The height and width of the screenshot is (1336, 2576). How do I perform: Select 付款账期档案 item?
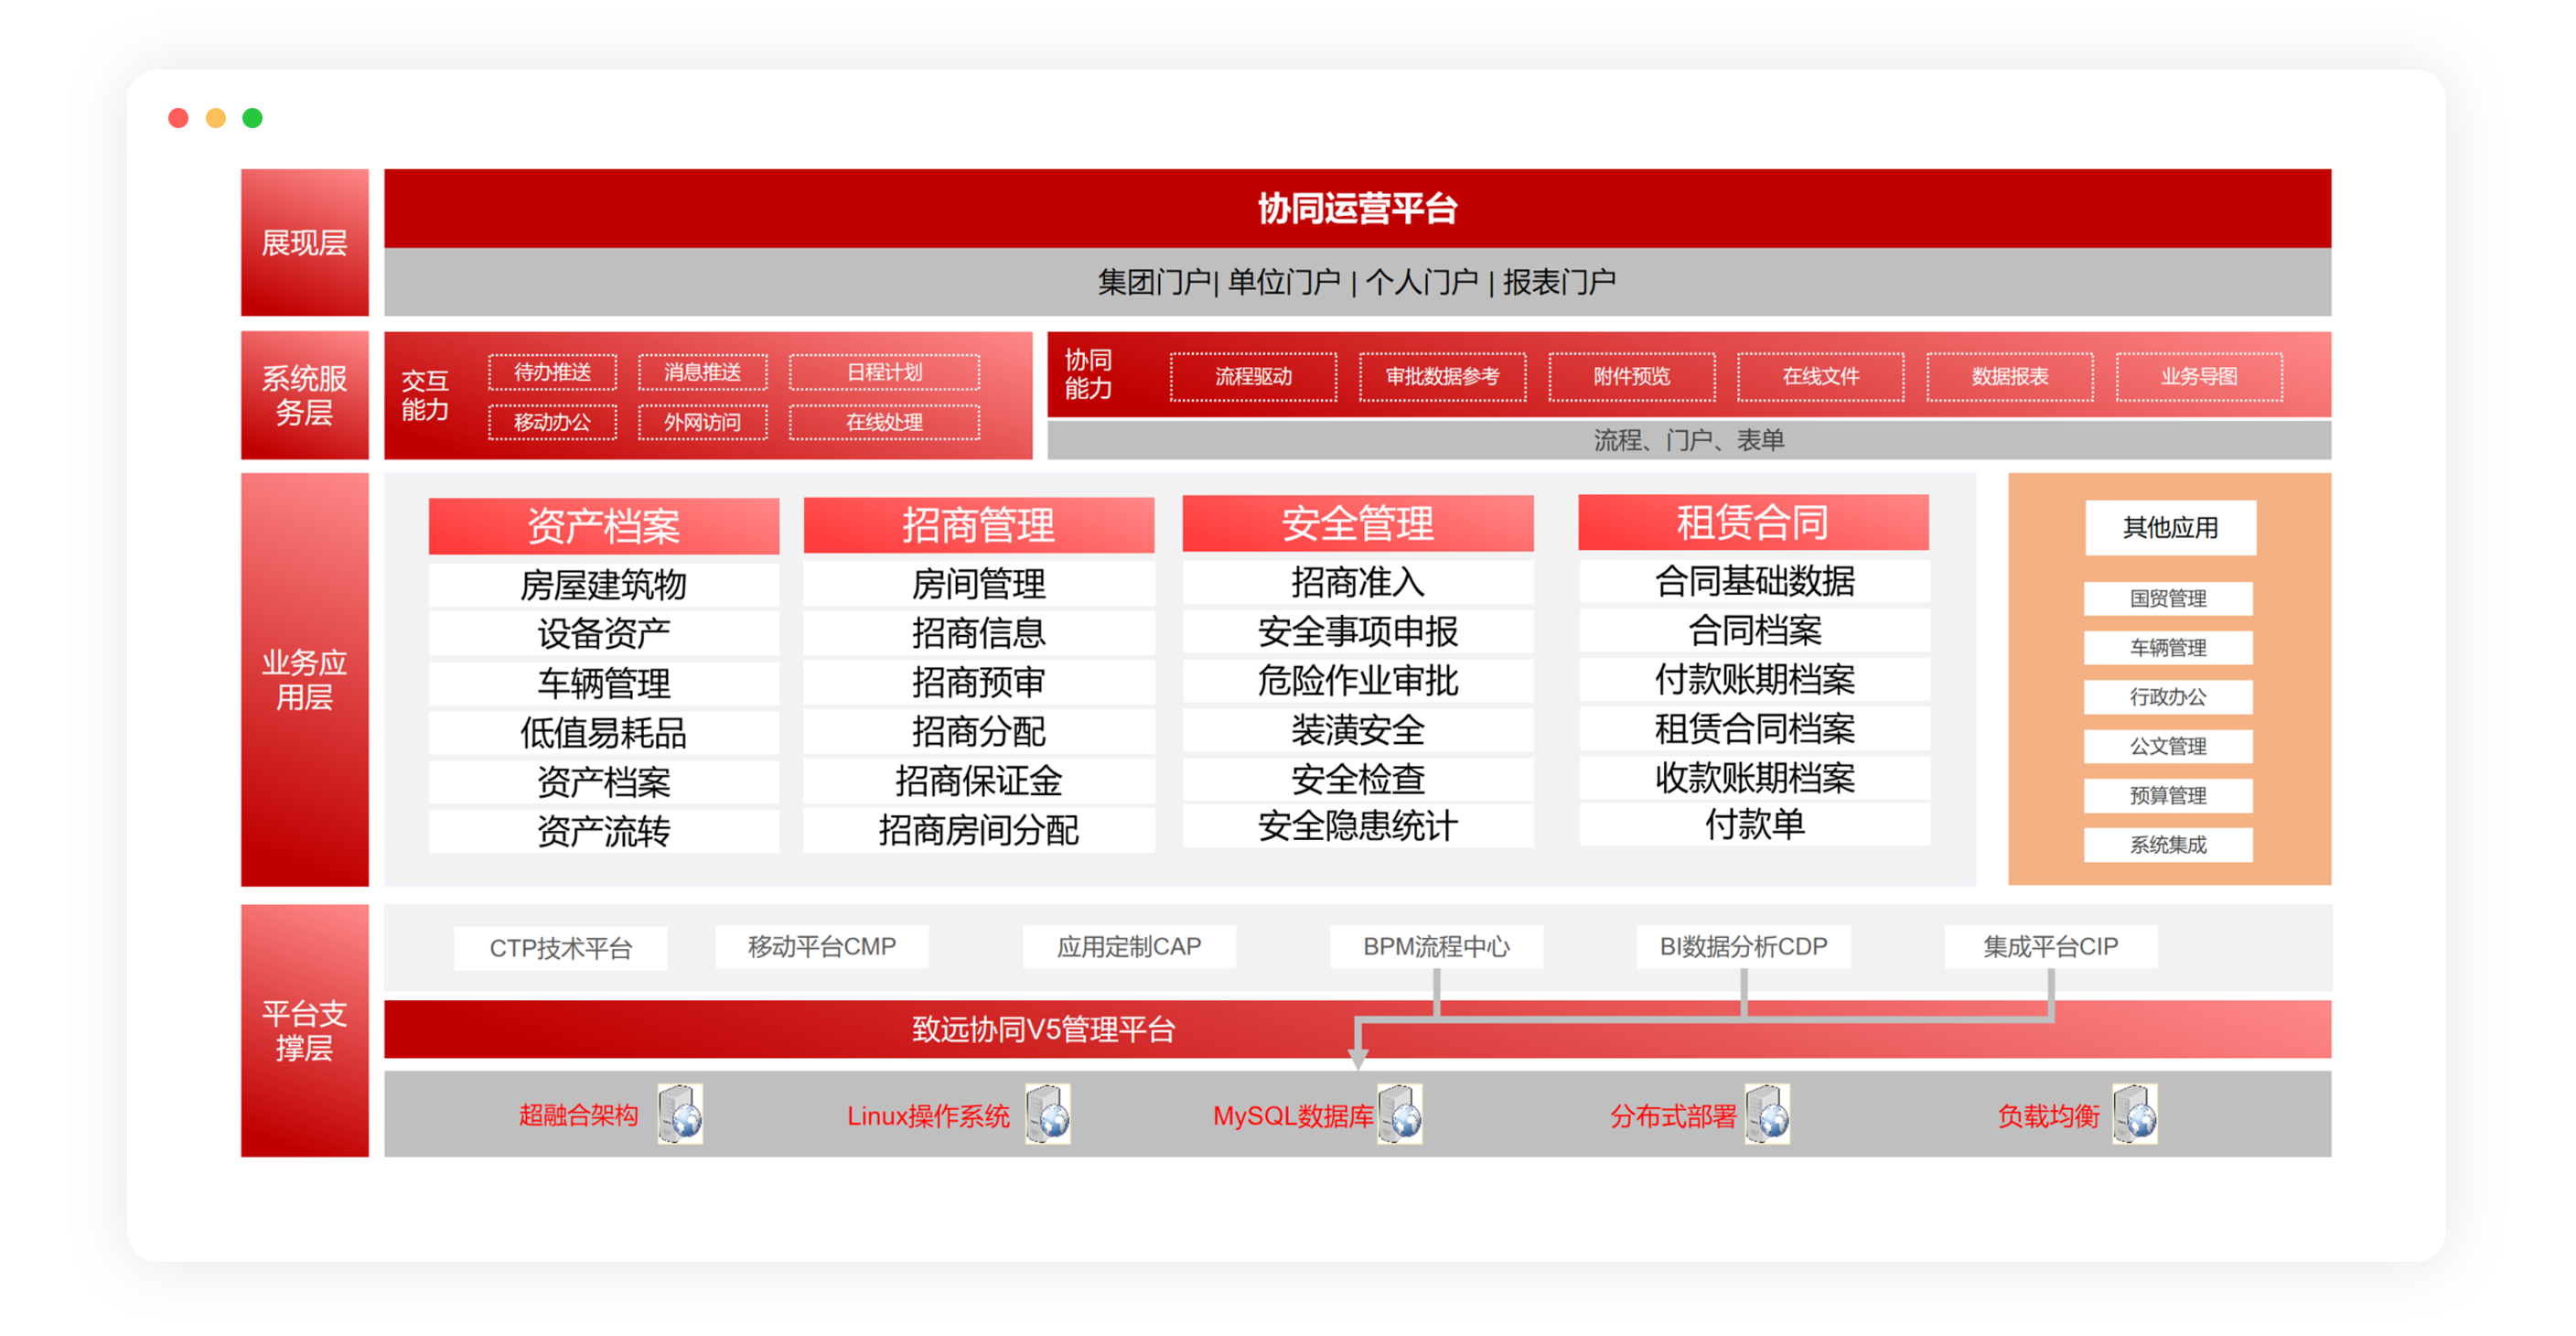(1754, 679)
